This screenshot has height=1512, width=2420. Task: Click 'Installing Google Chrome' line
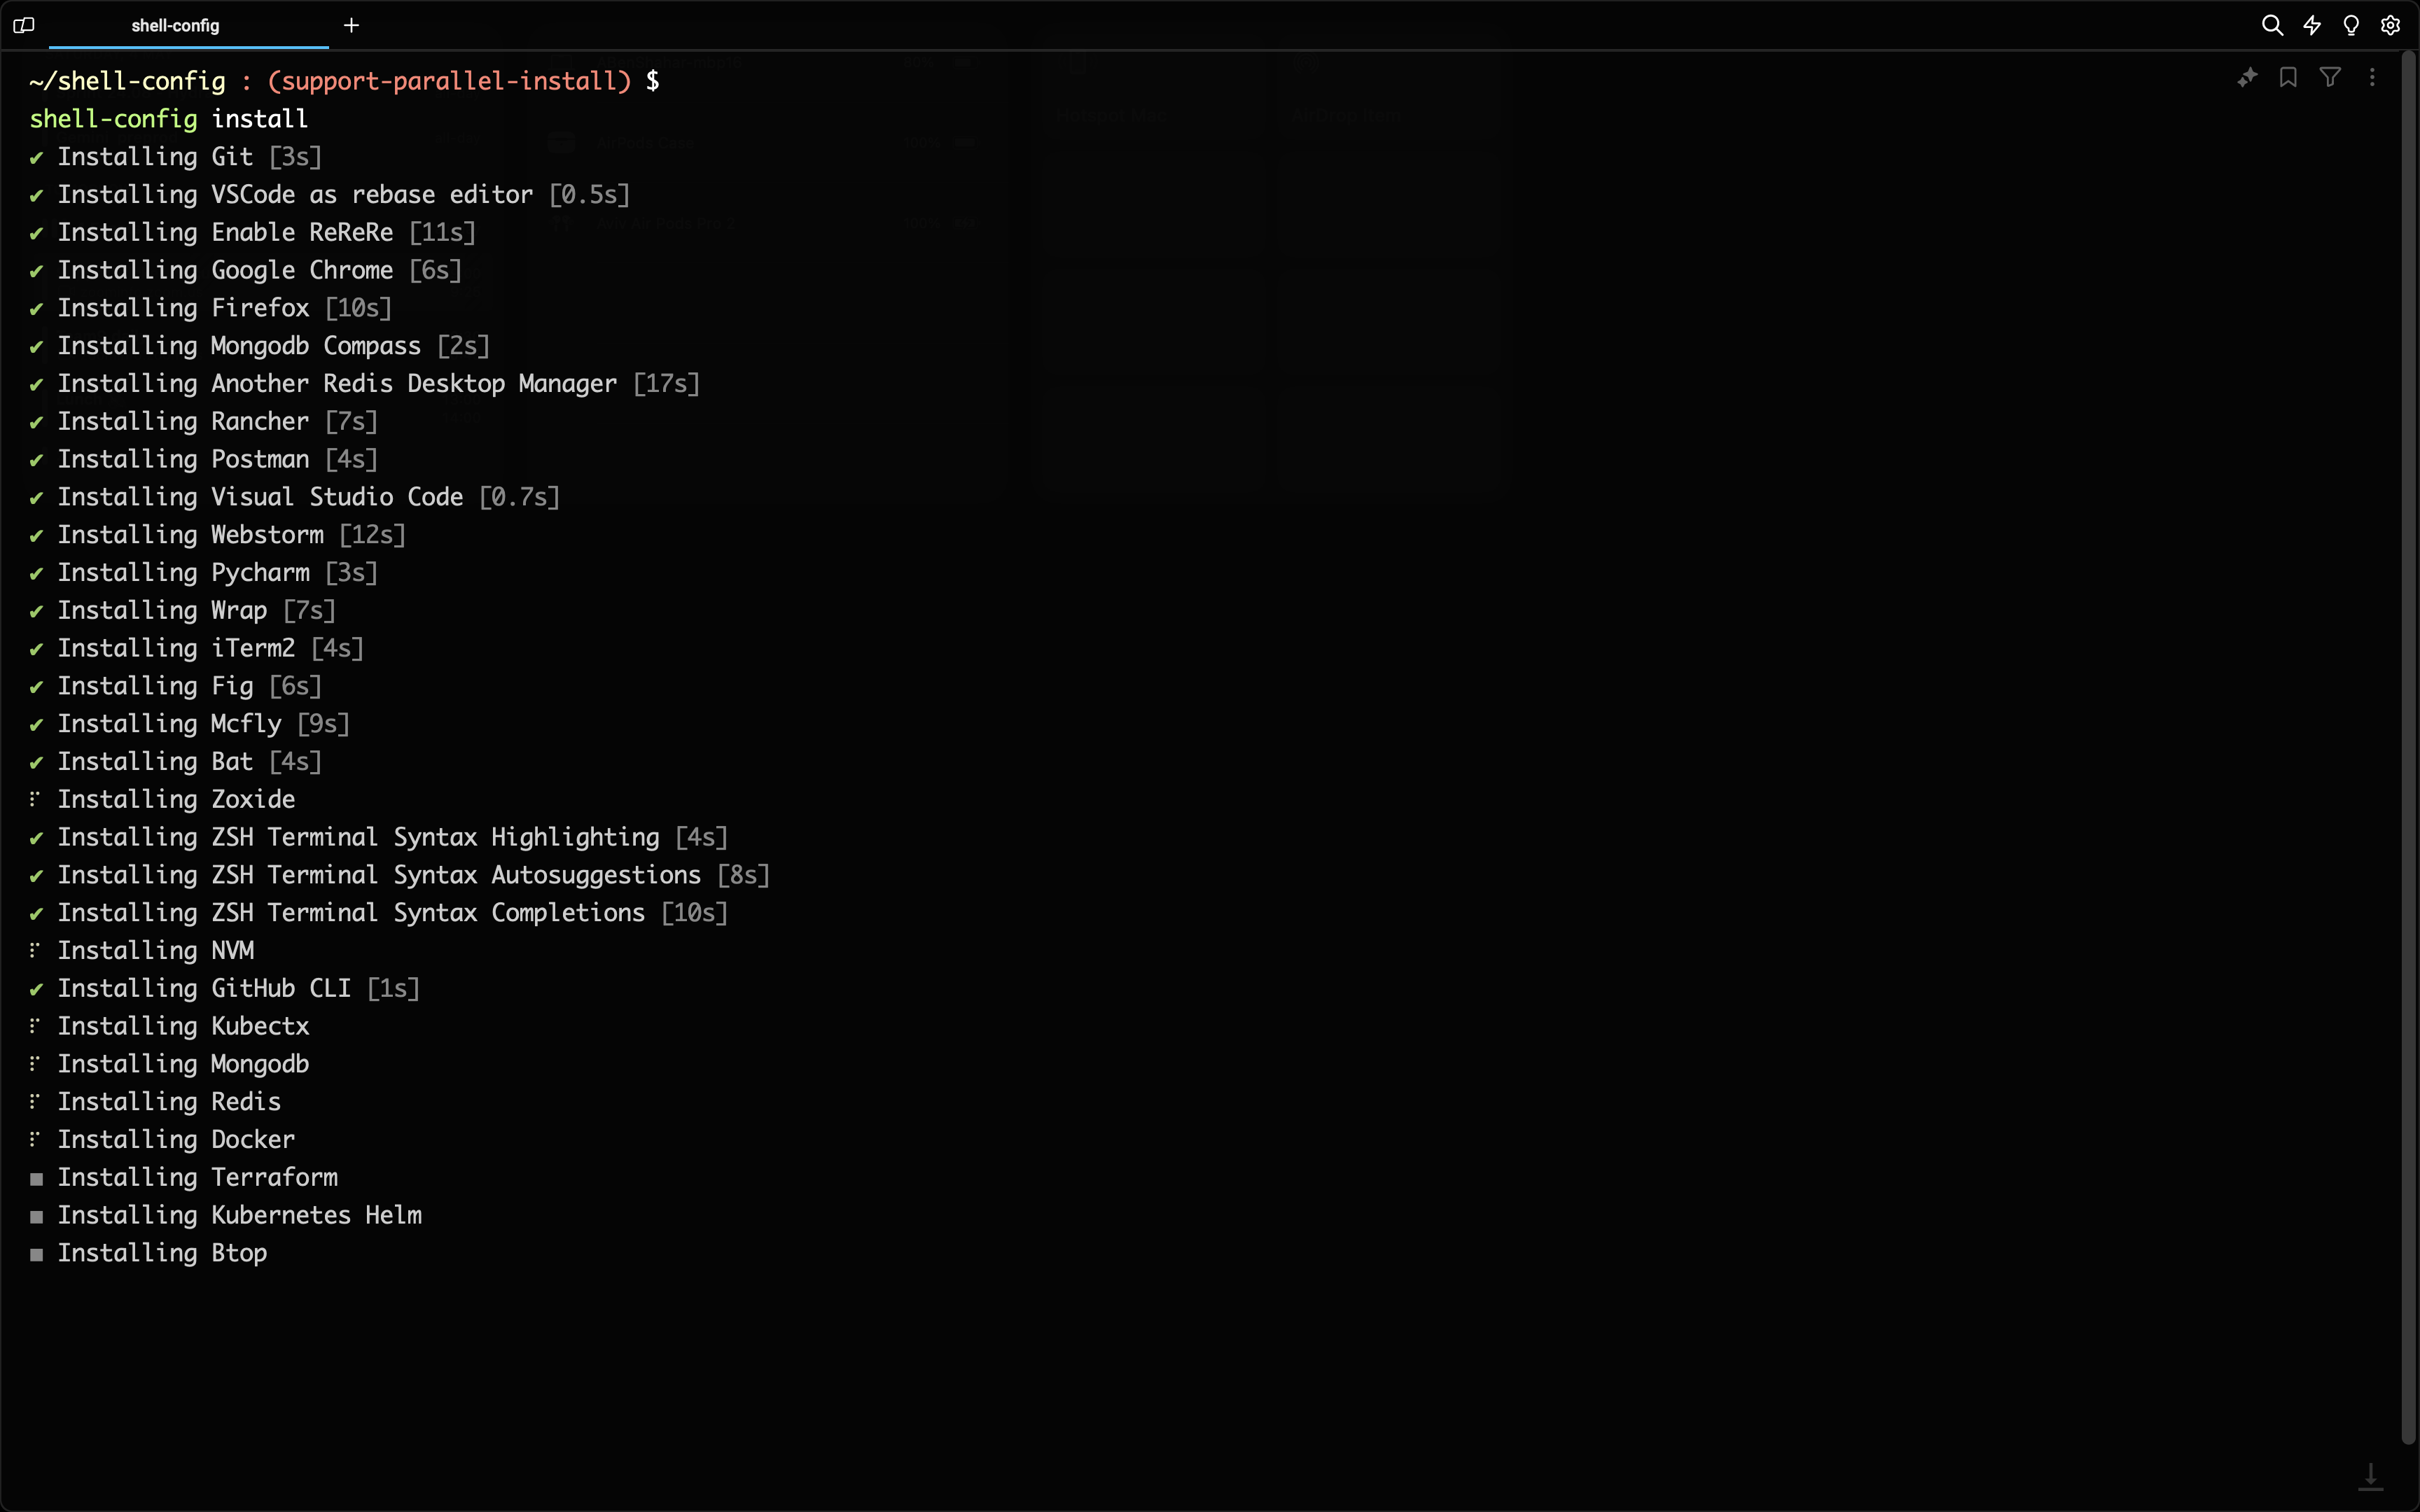click(x=246, y=271)
